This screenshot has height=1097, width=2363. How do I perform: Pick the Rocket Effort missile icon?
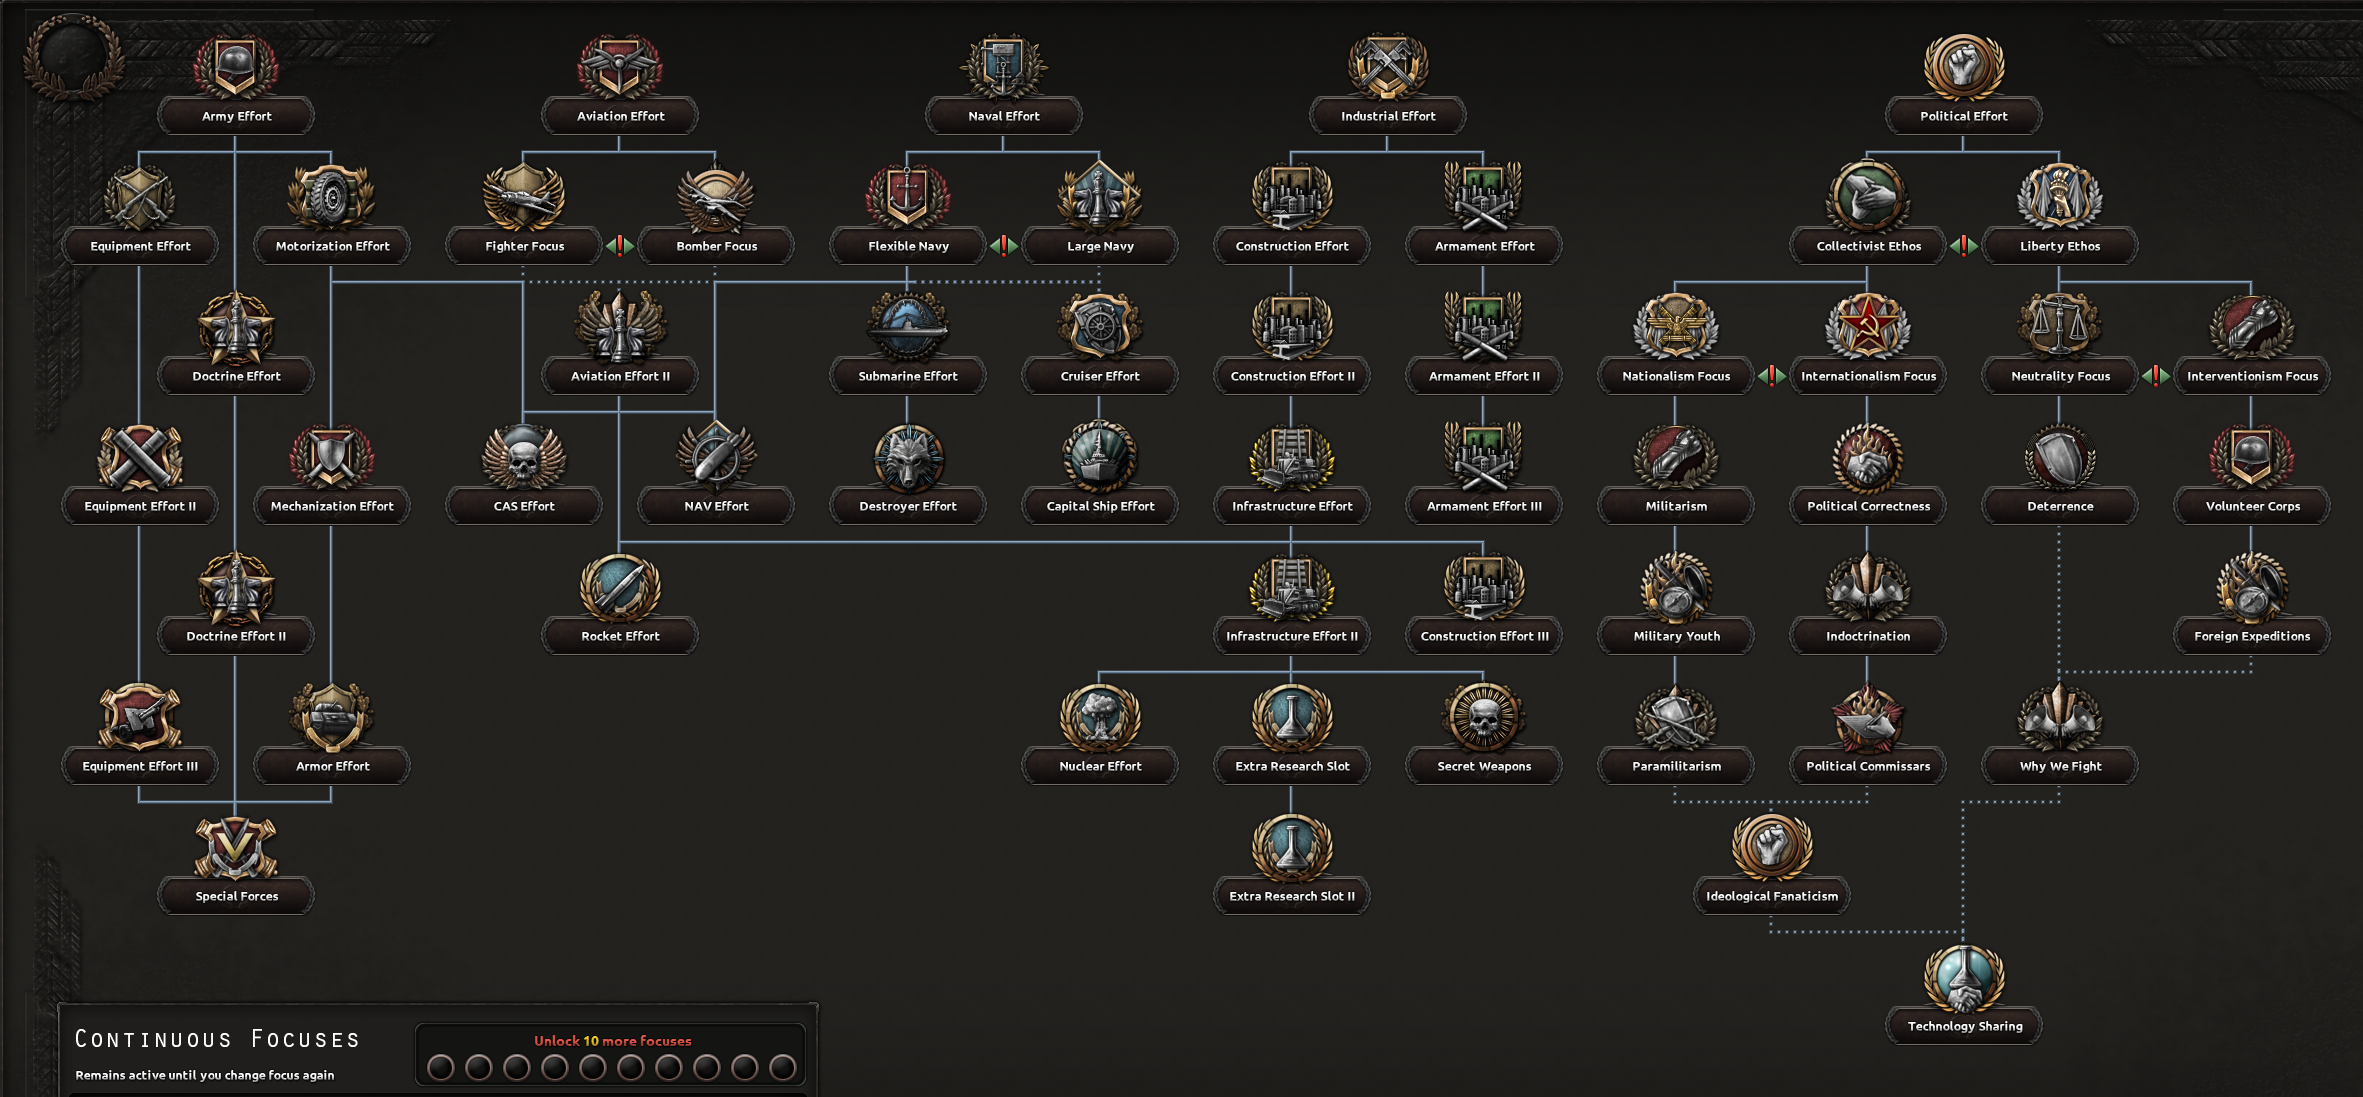click(x=620, y=587)
